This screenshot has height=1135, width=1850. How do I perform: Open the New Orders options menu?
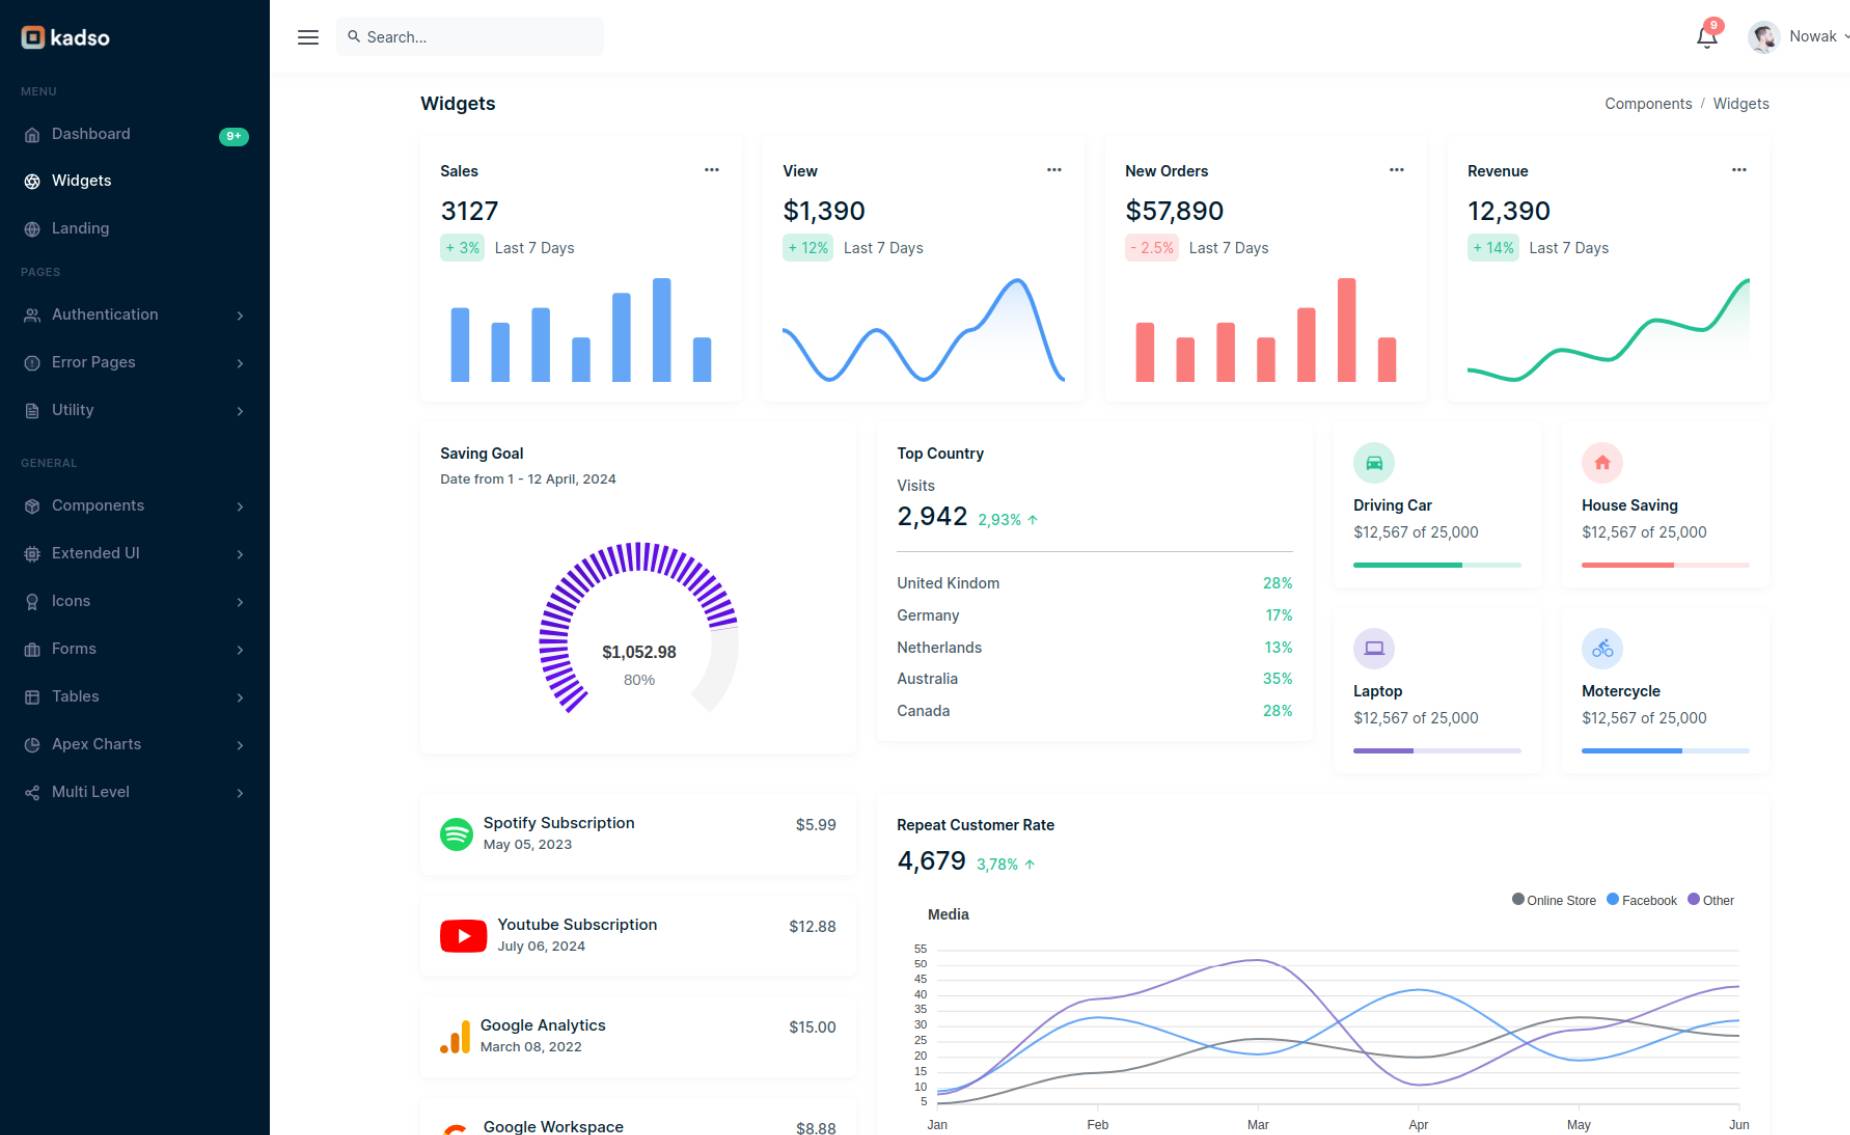1396,170
